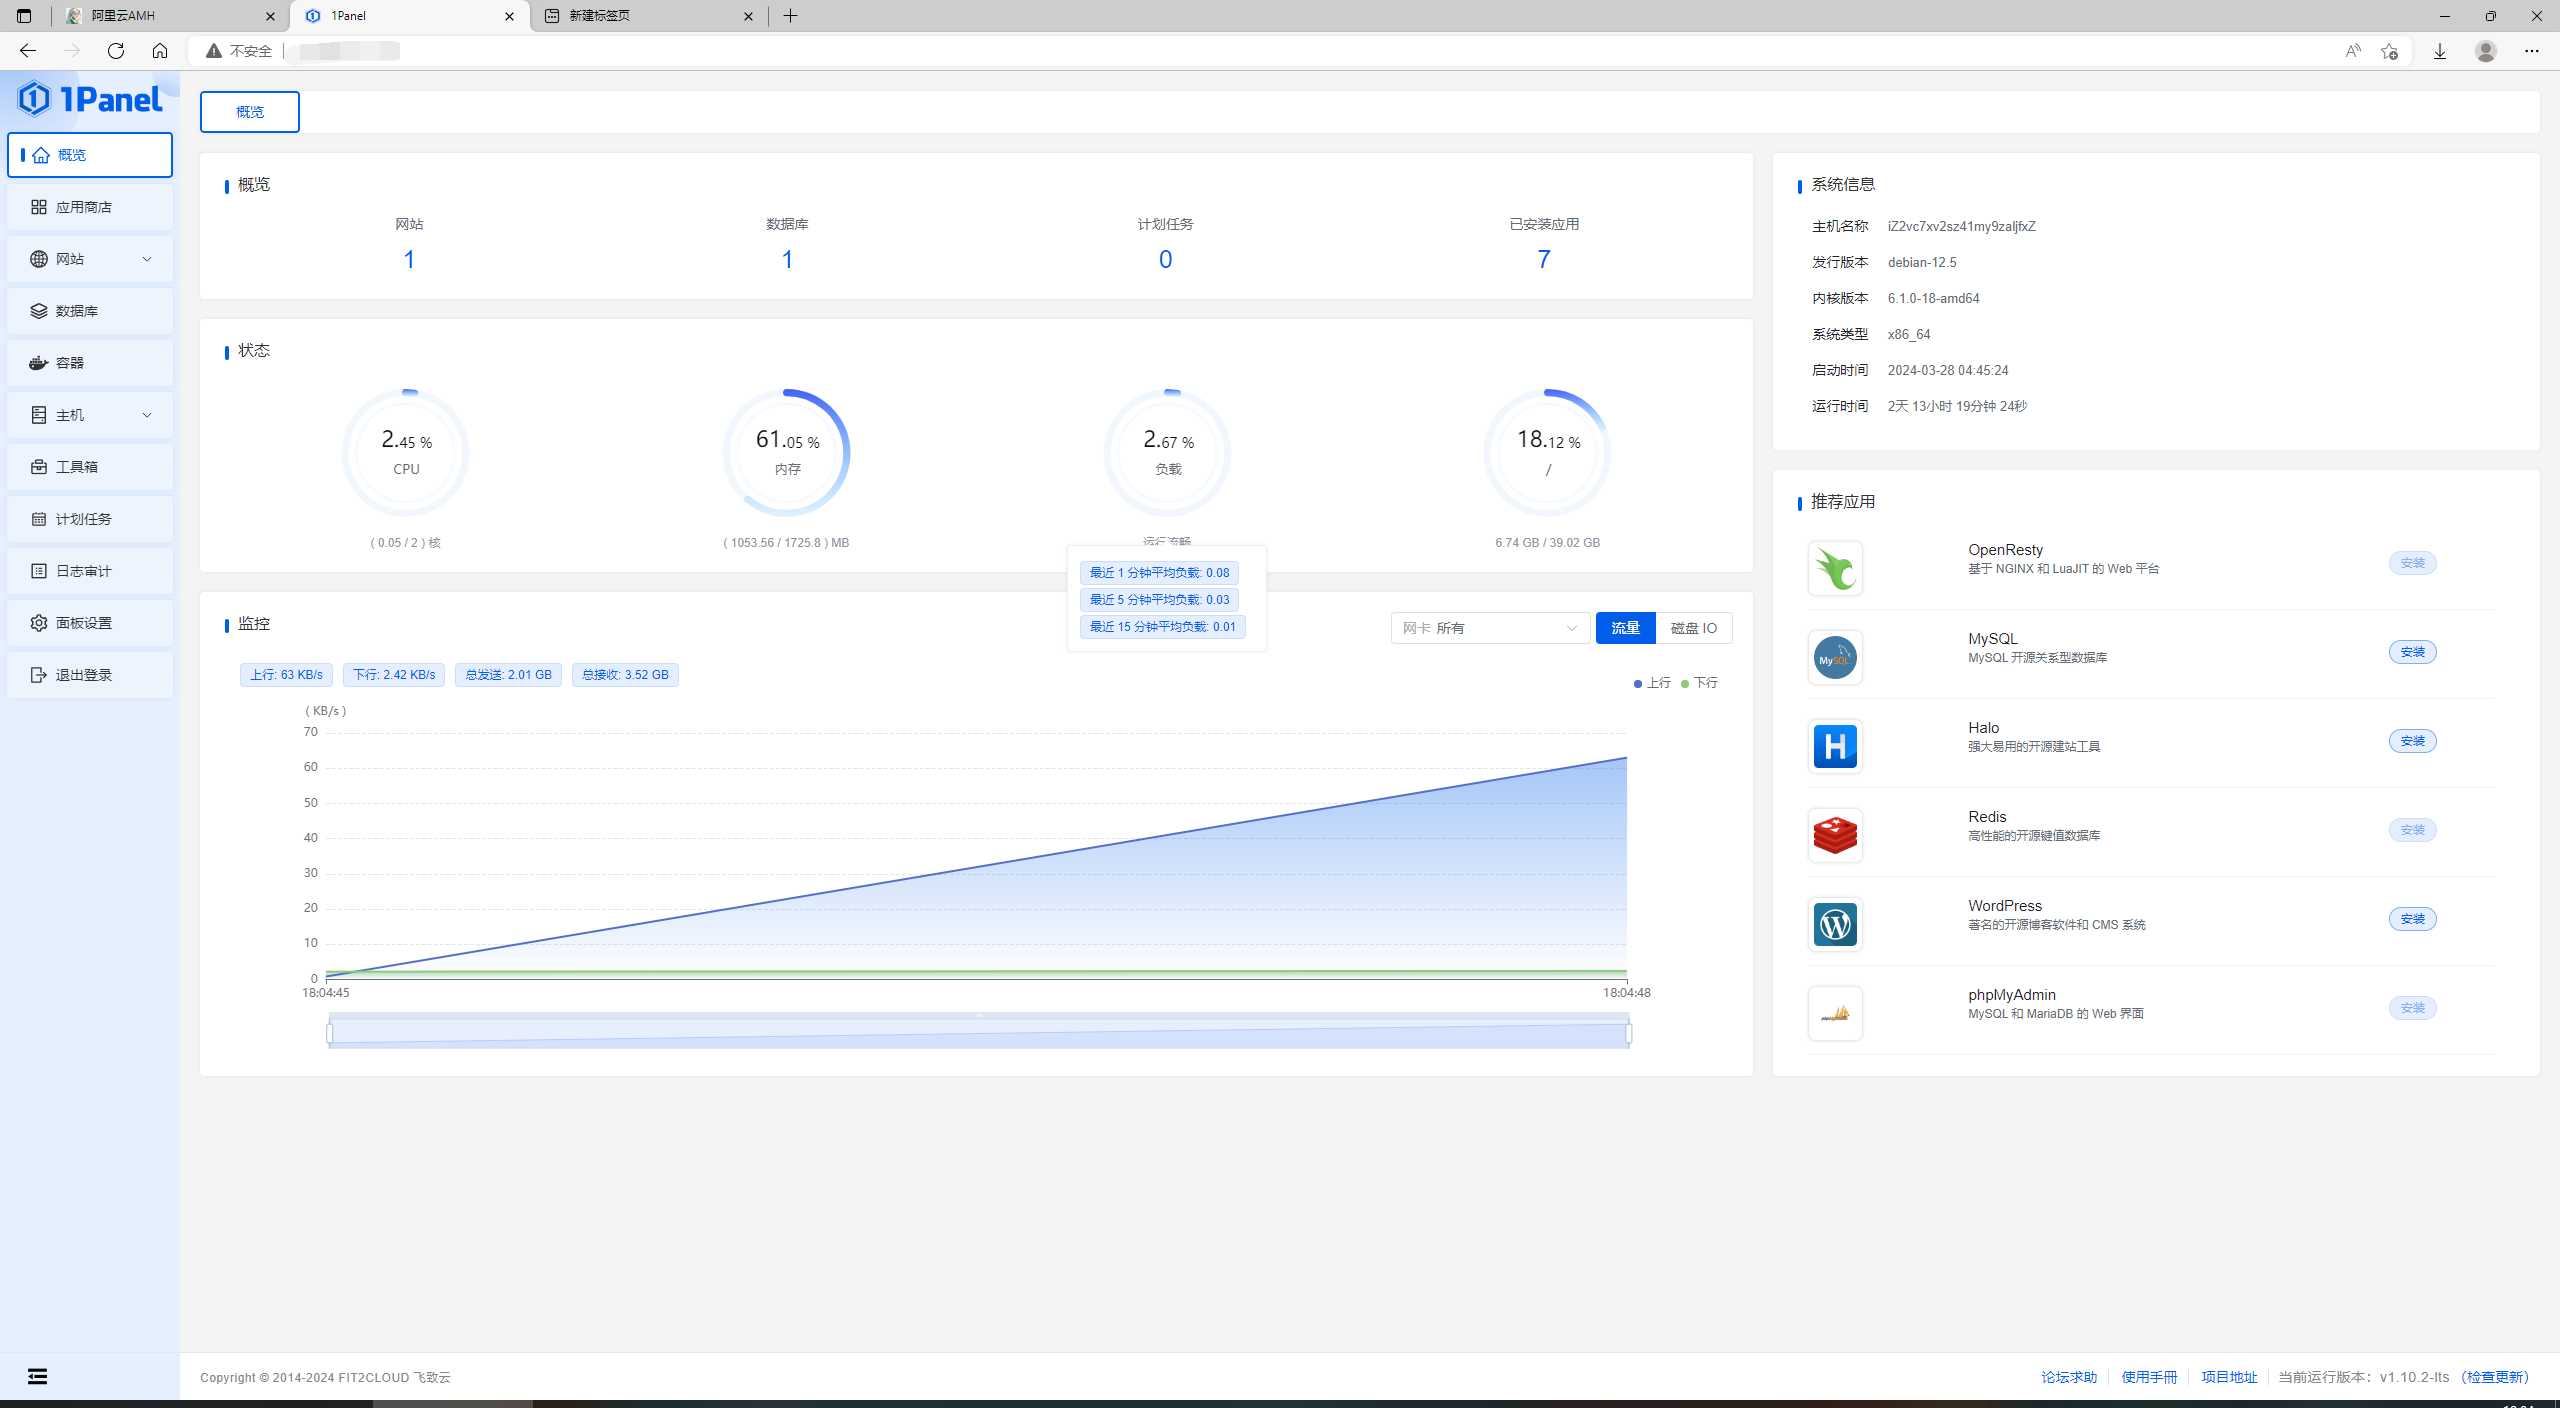The width and height of the screenshot is (2560, 1408).
Task: Click the 不安全 security warning icon
Action: [x=213, y=51]
